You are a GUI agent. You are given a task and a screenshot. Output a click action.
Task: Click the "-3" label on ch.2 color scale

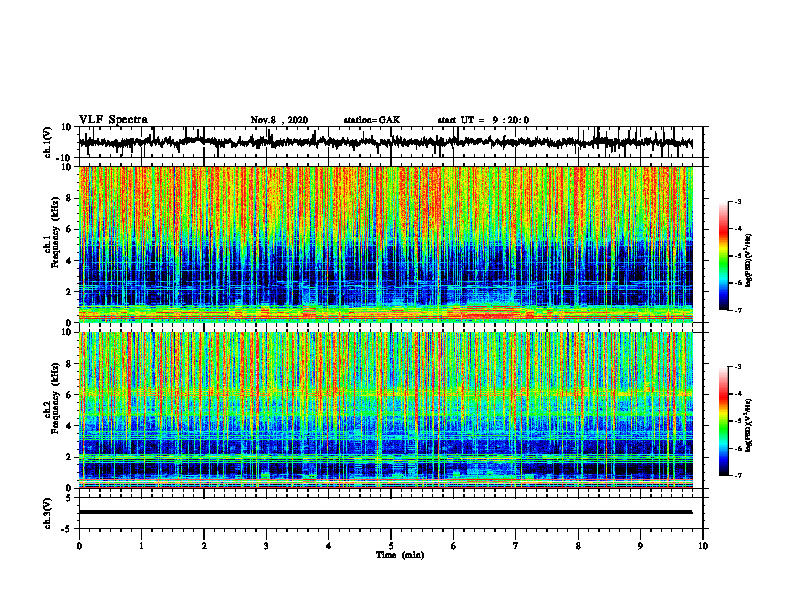pos(738,367)
